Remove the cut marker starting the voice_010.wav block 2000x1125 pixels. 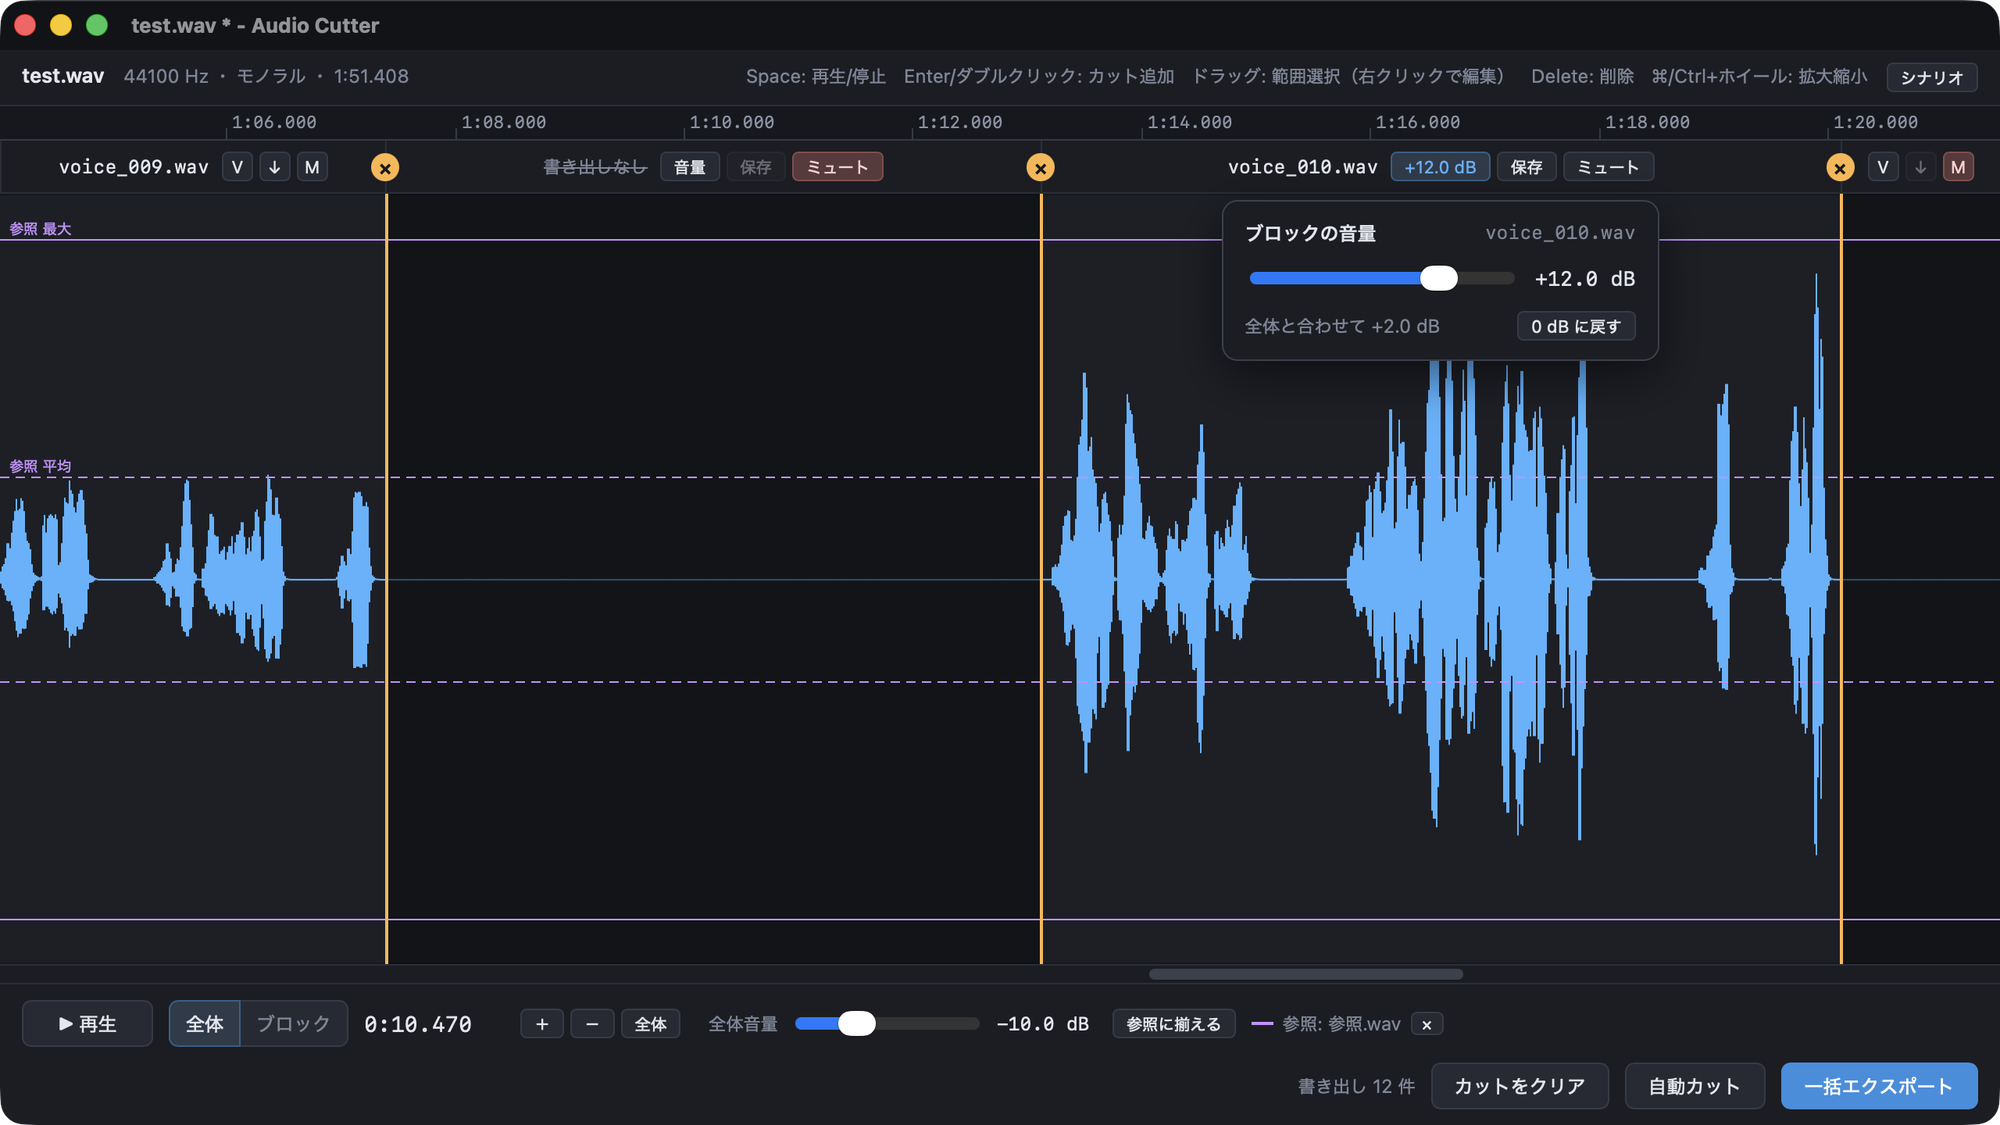tap(1041, 168)
